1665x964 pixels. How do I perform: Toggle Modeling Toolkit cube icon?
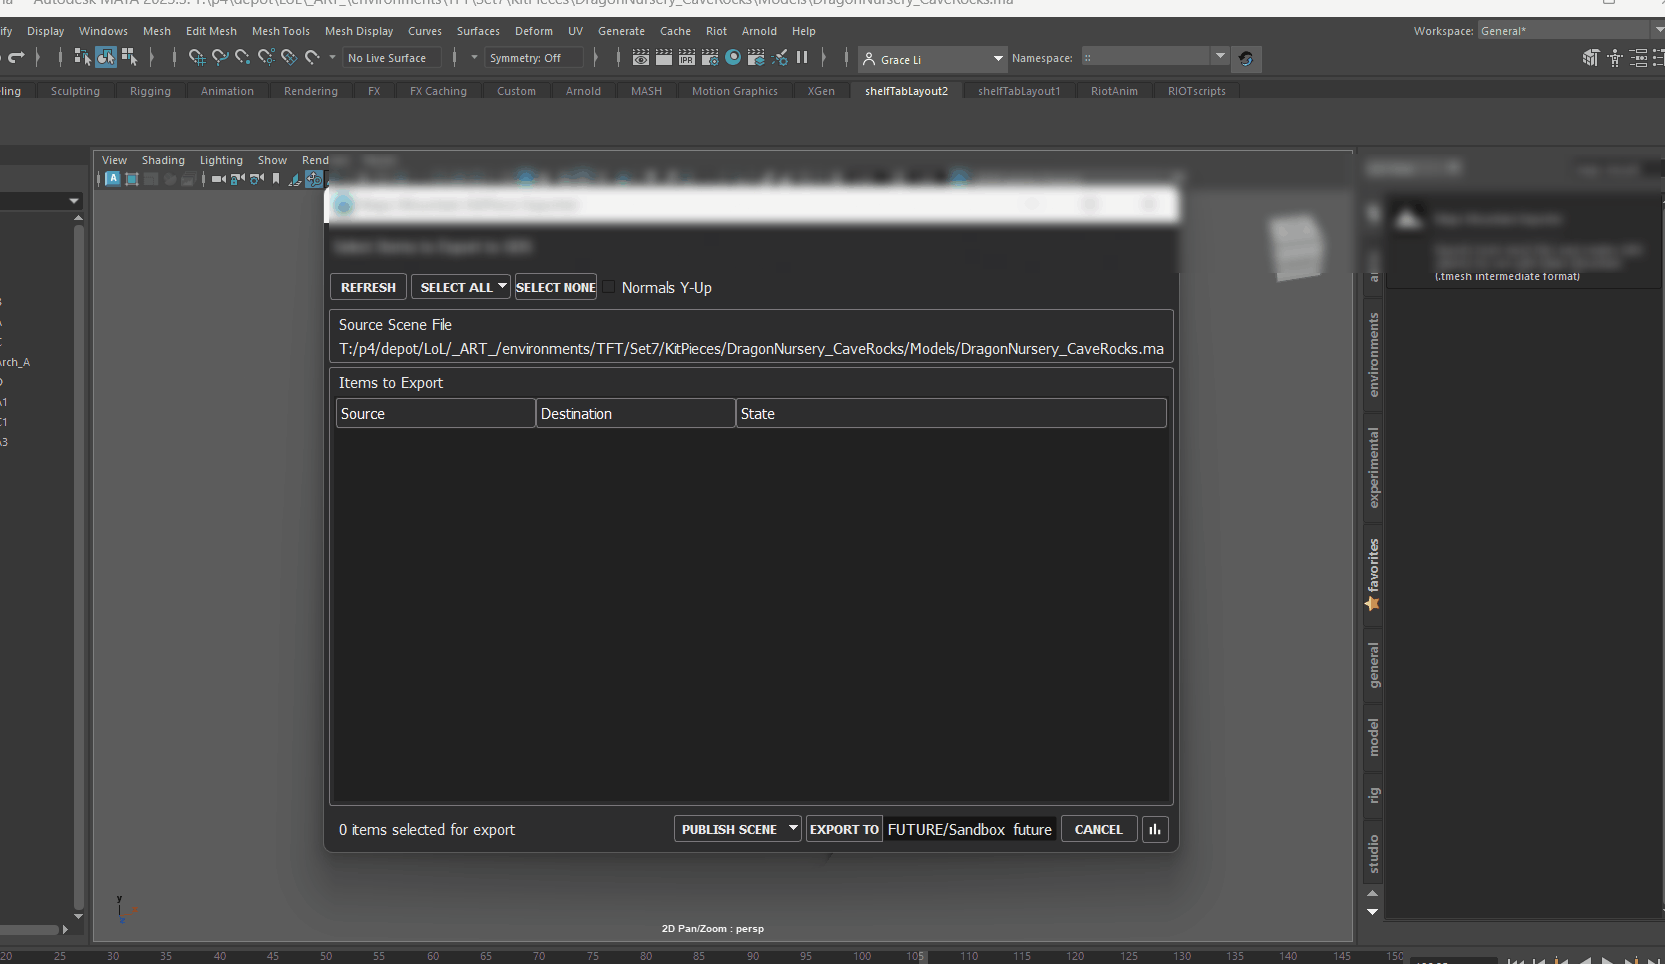tap(1591, 58)
